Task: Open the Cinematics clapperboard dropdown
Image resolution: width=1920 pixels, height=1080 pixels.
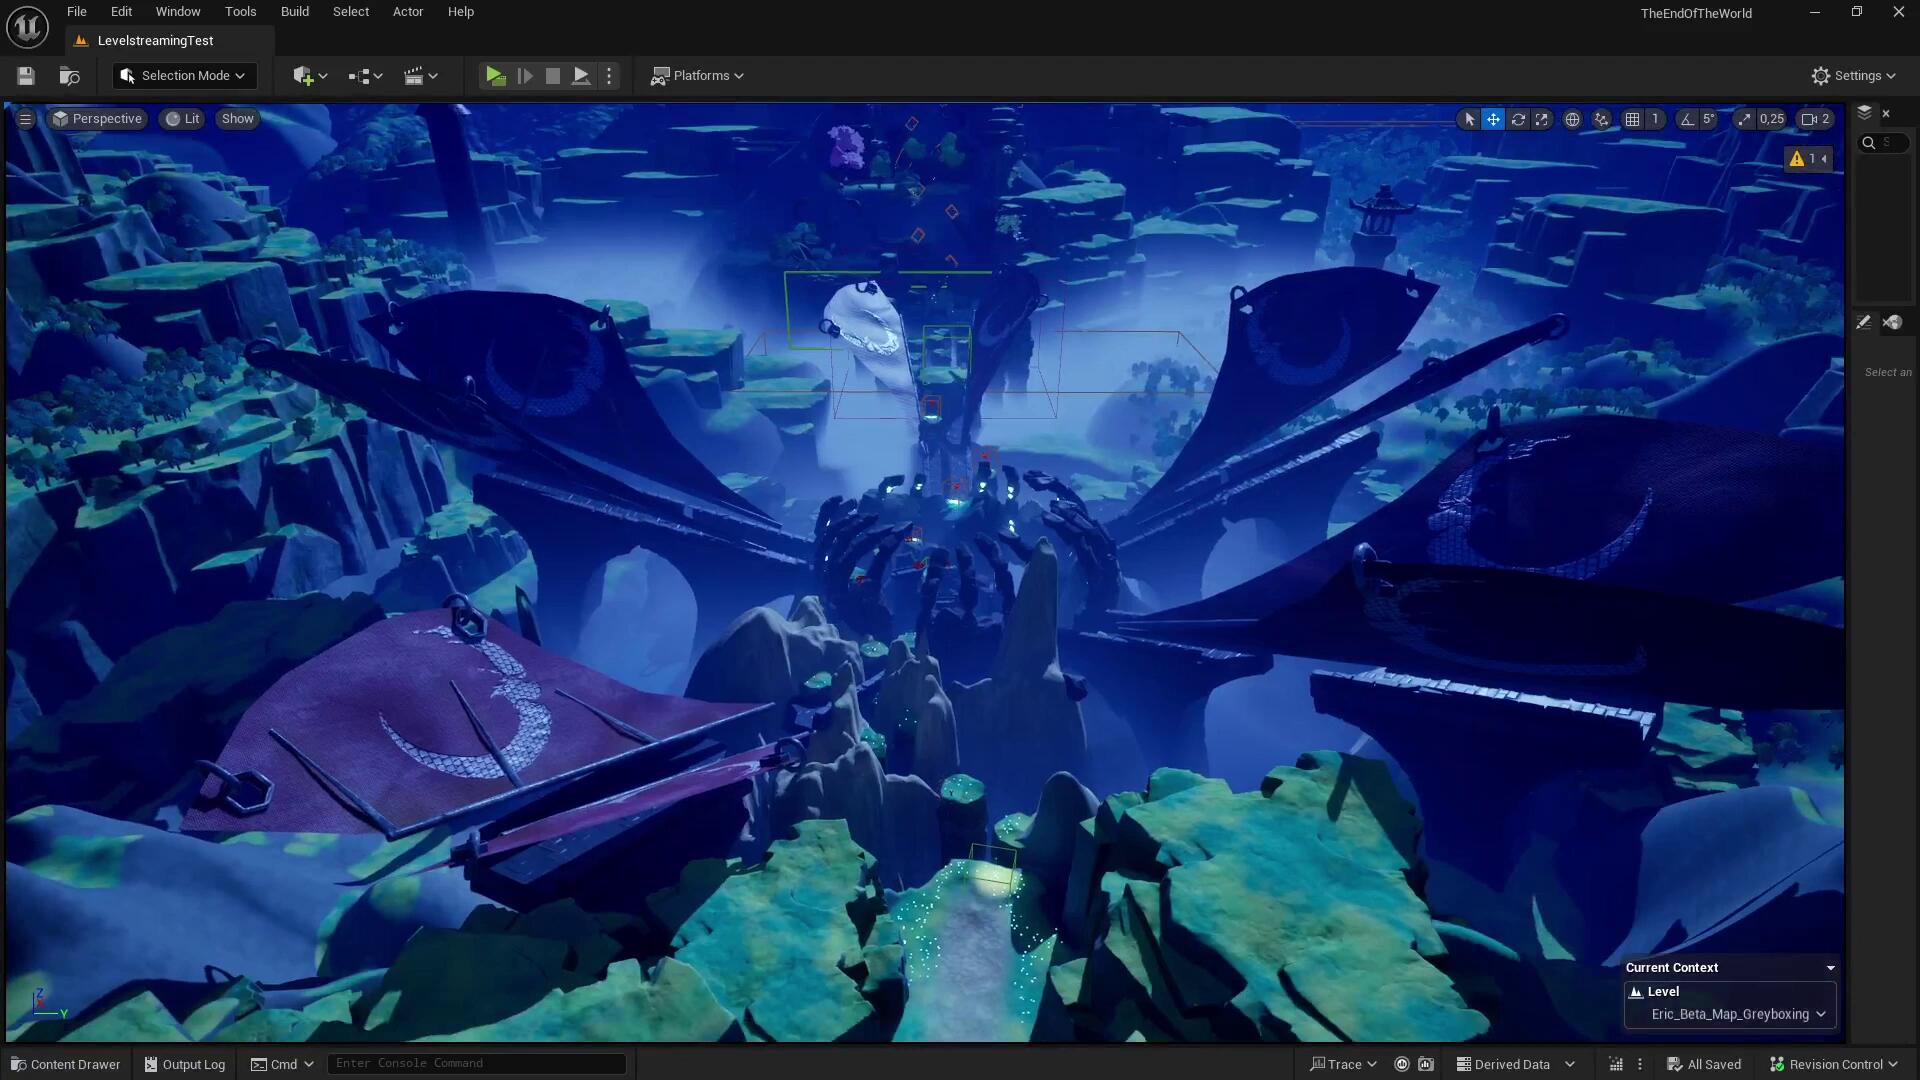Action: pos(421,76)
